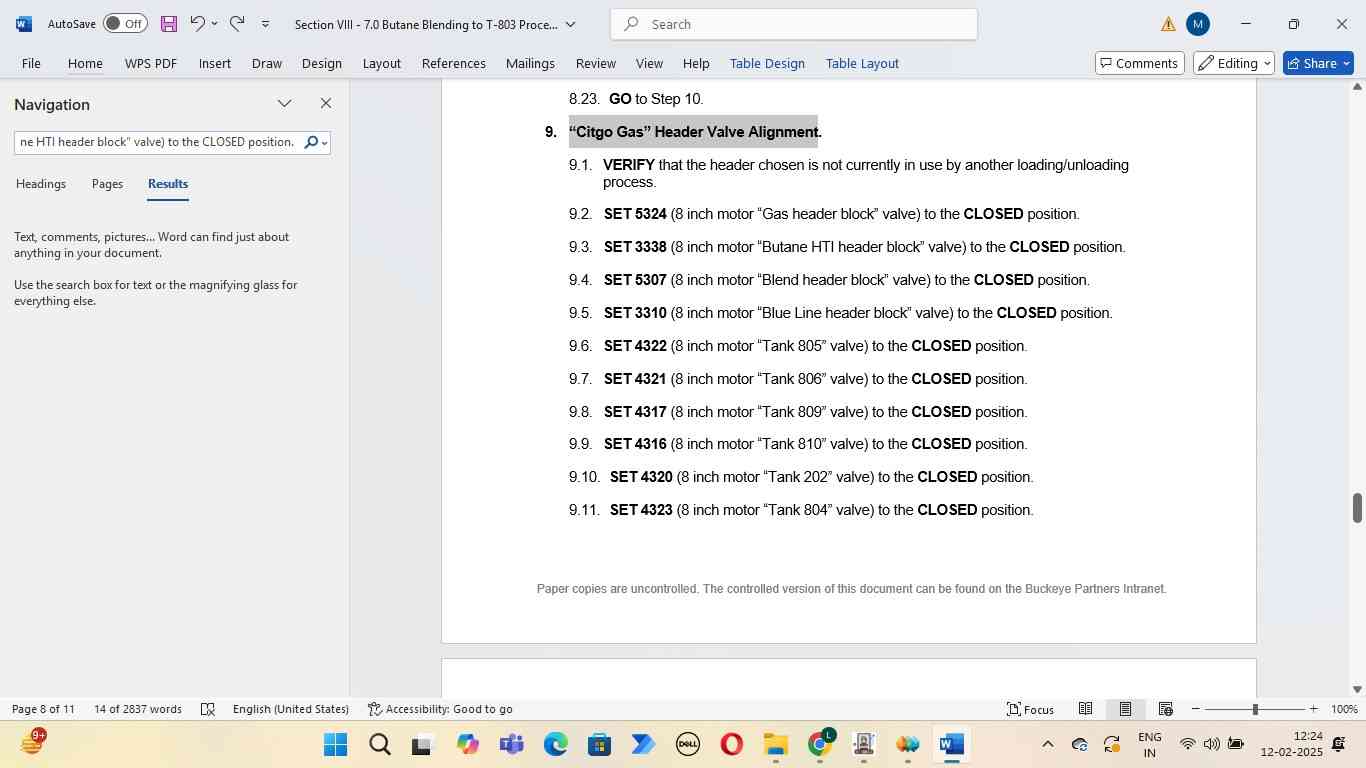The width and height of the screenshot is (1366, 768).
Task: Click the Undo arrow icon
Action: point(198,23)
